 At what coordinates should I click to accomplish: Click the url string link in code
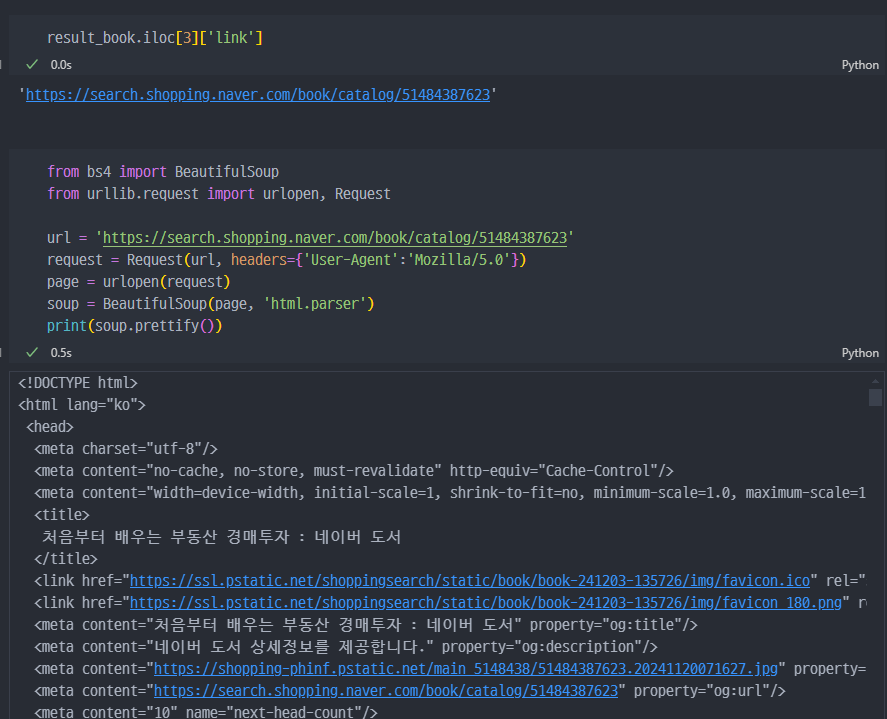pyautogui.click(x=335, y=238)
